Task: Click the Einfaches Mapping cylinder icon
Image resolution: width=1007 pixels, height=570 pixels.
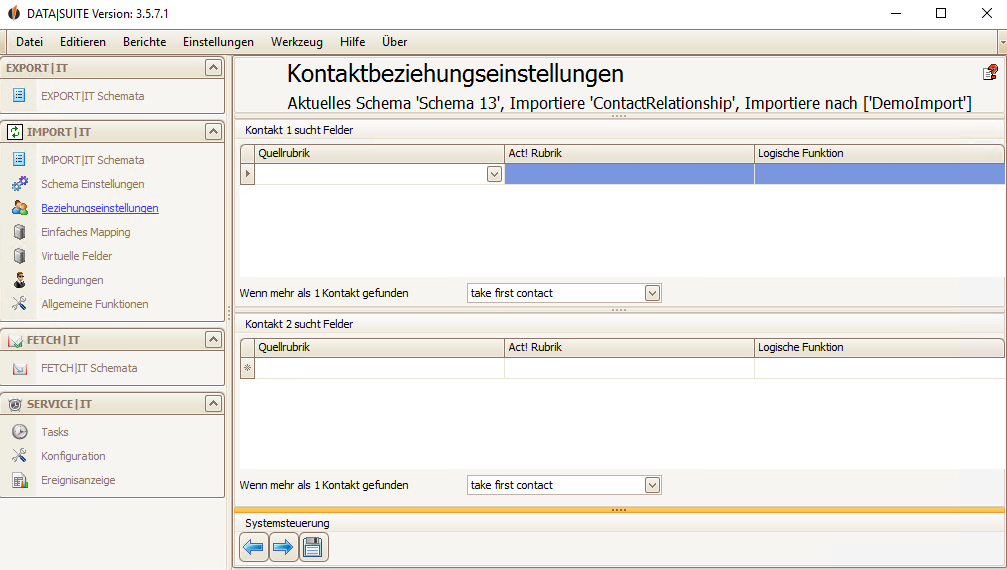Action: coord(20,232)
